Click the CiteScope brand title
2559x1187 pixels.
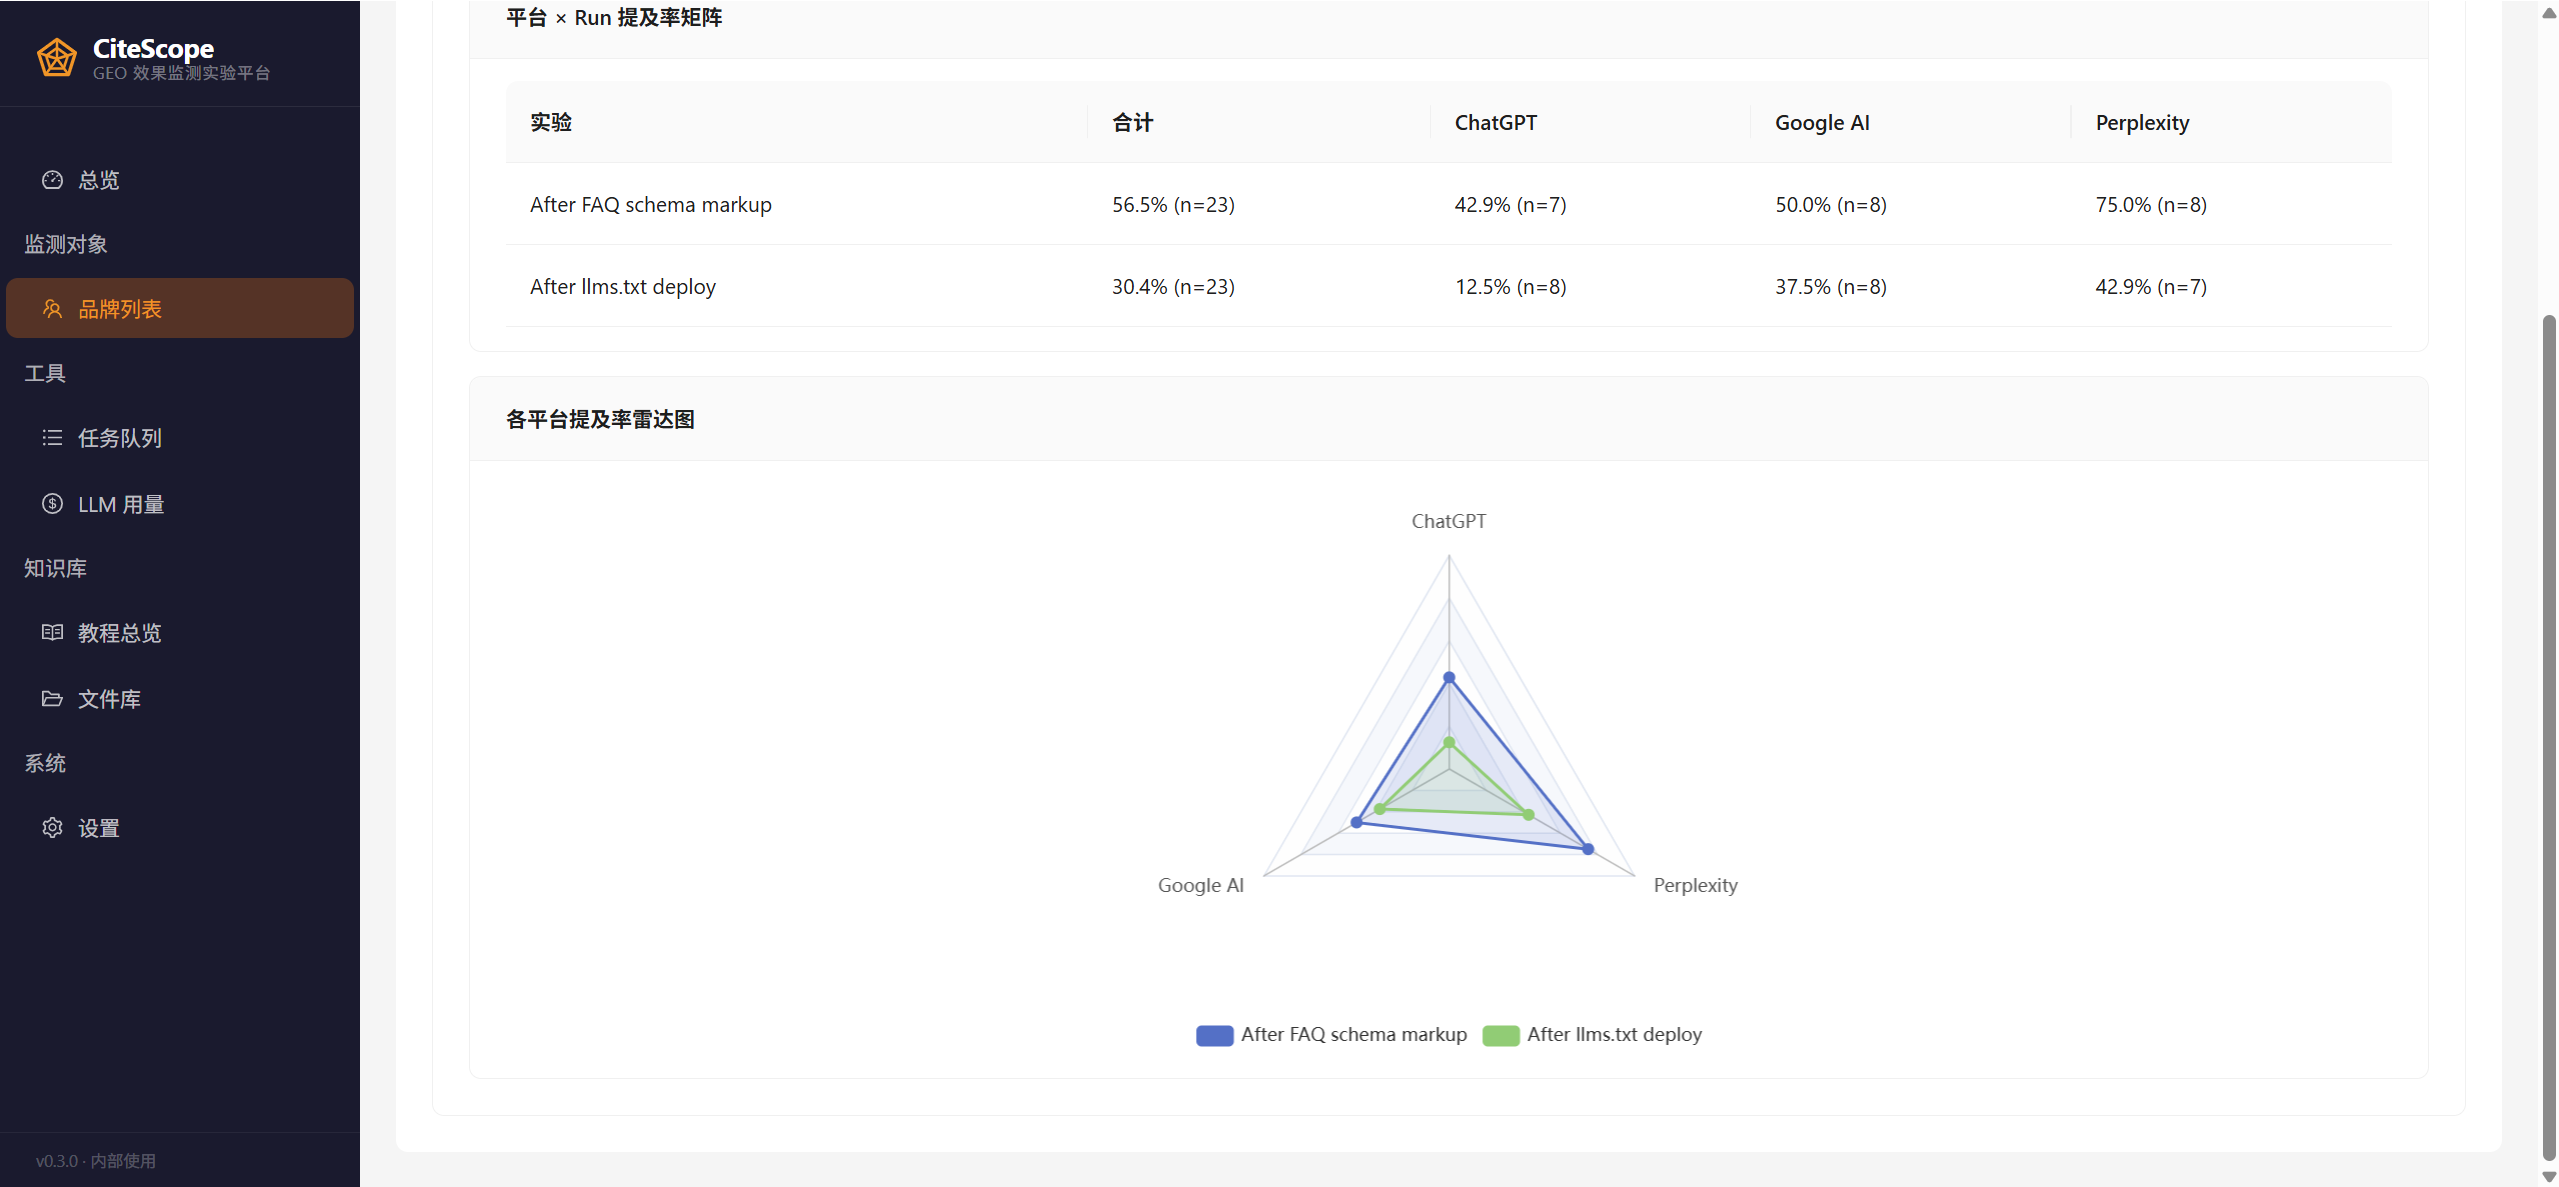153,49
